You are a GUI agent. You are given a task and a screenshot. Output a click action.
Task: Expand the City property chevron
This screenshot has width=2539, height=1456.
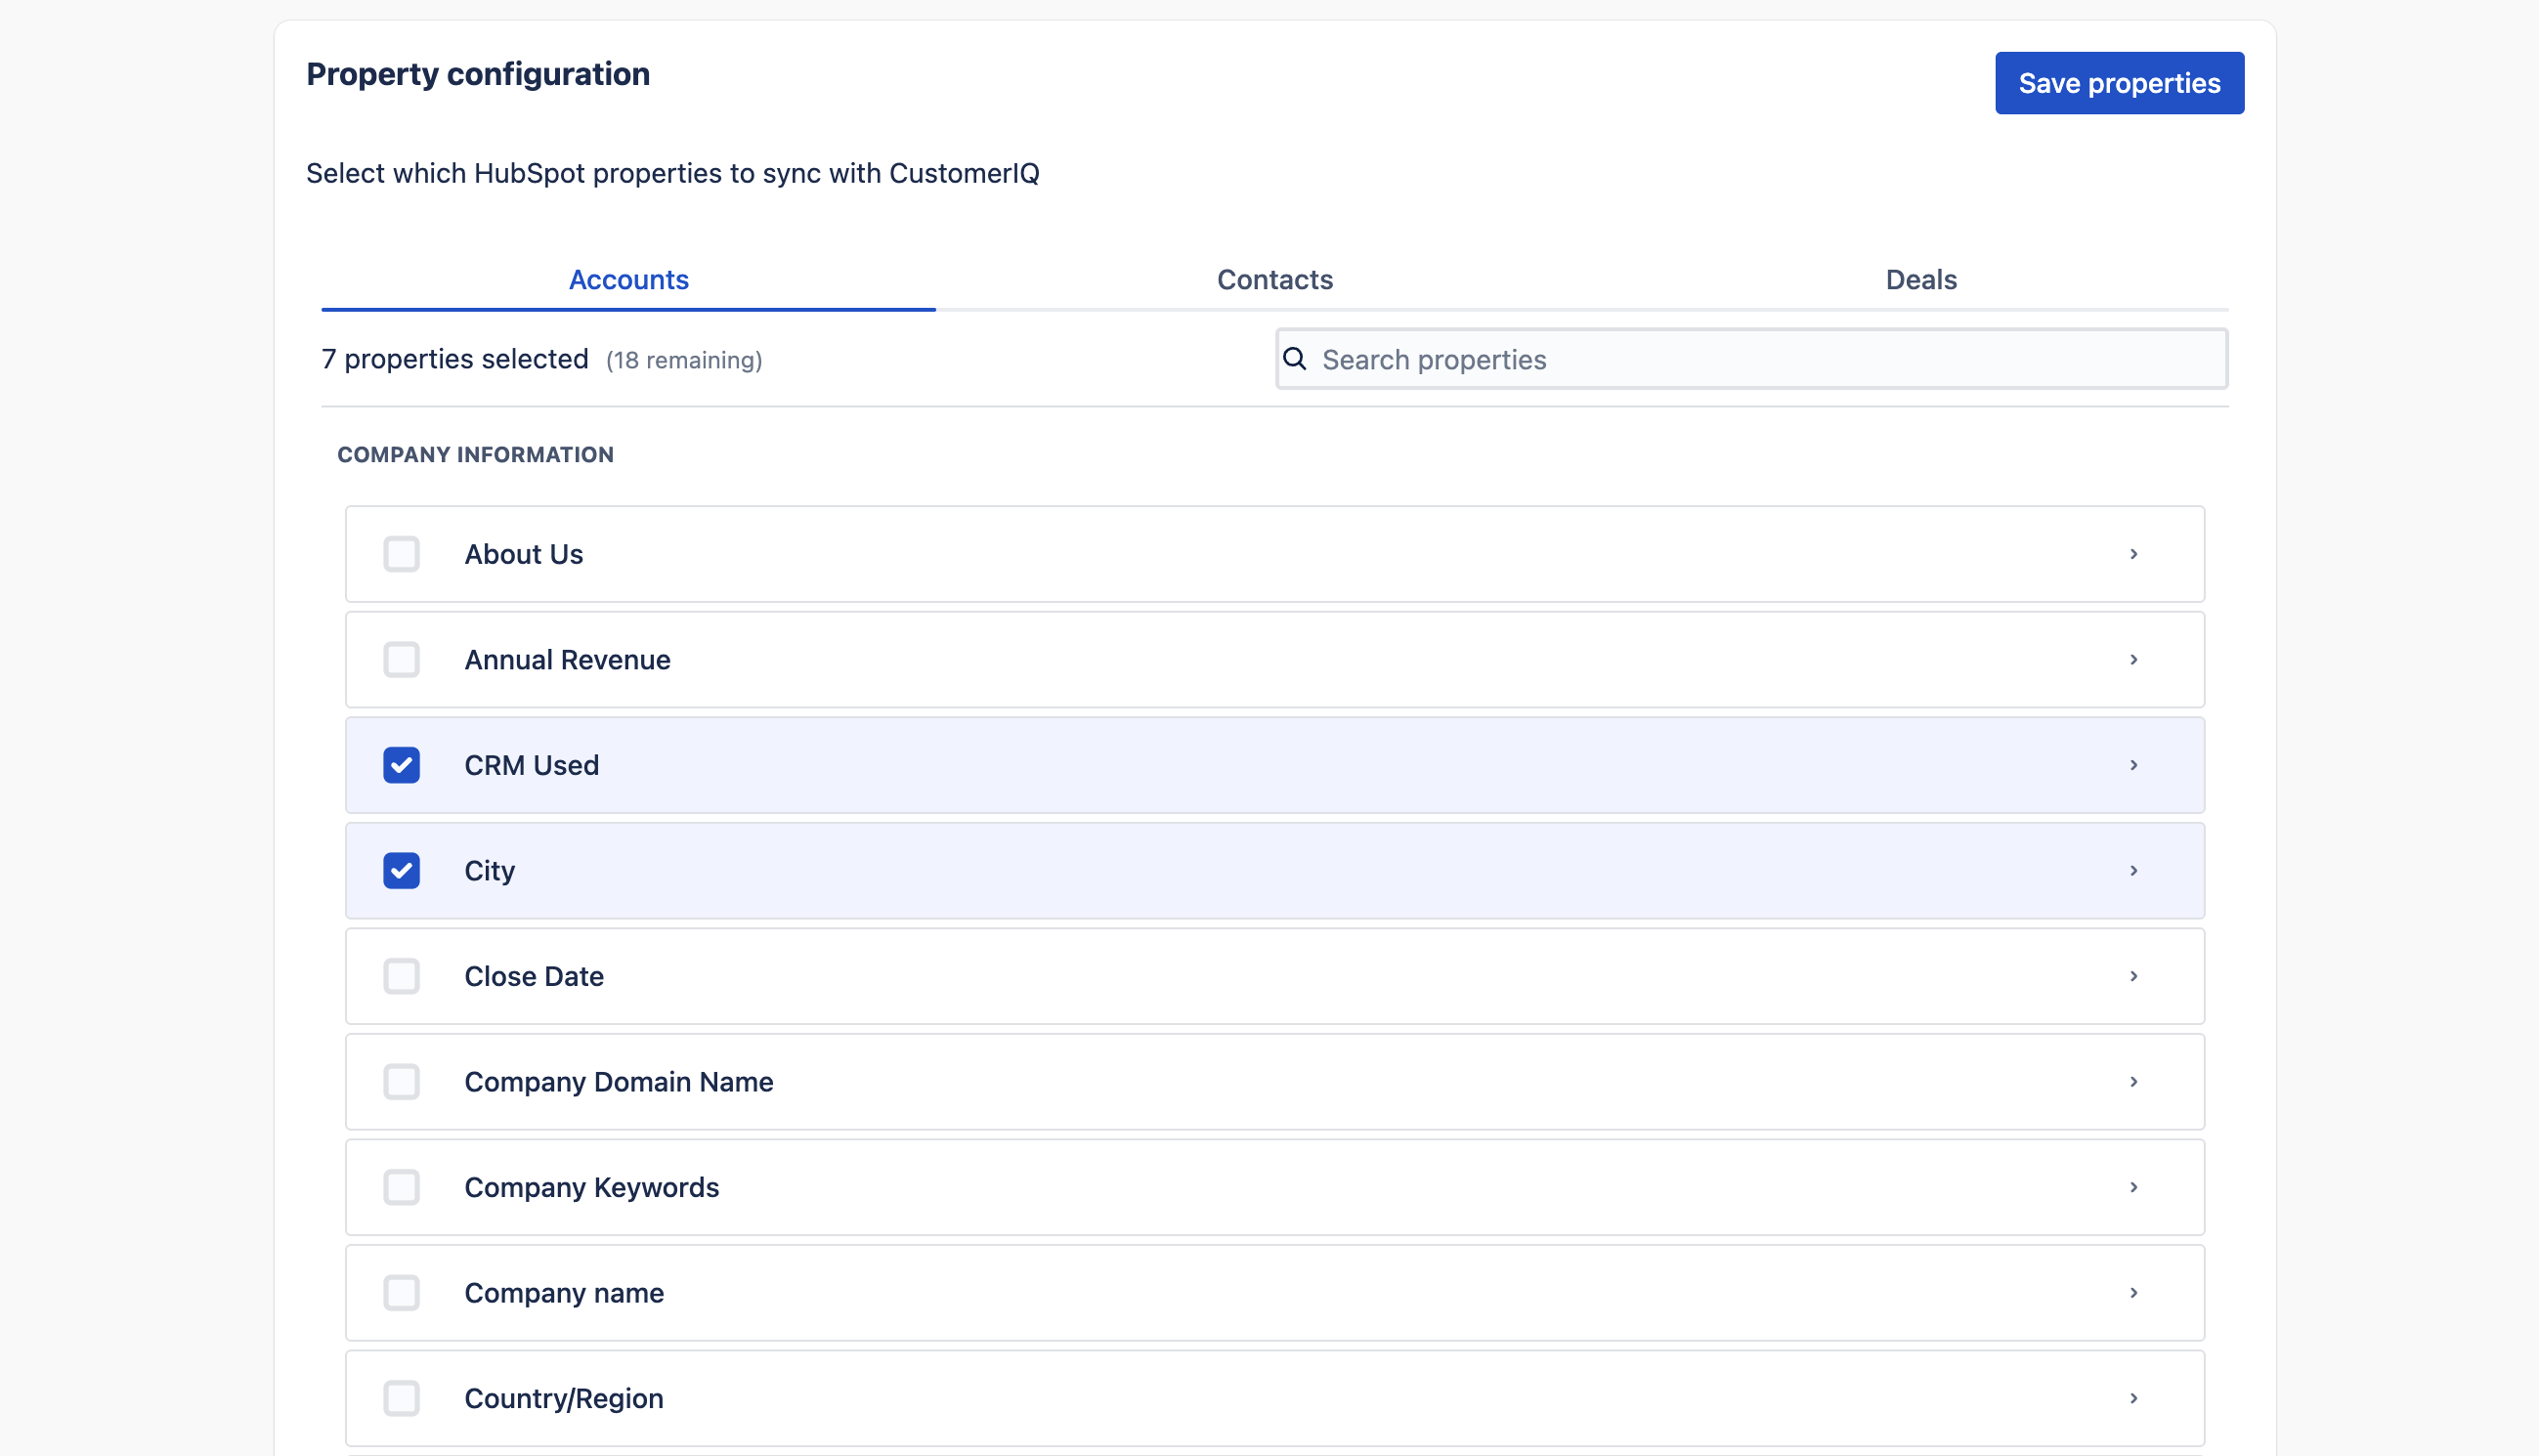pos(2133,871)
